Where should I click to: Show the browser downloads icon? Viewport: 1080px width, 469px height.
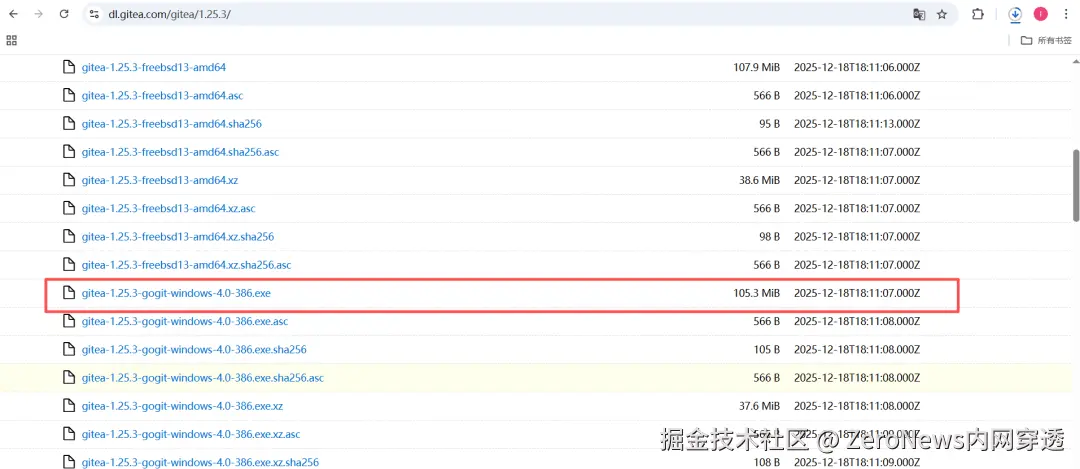coord(1015,14)
